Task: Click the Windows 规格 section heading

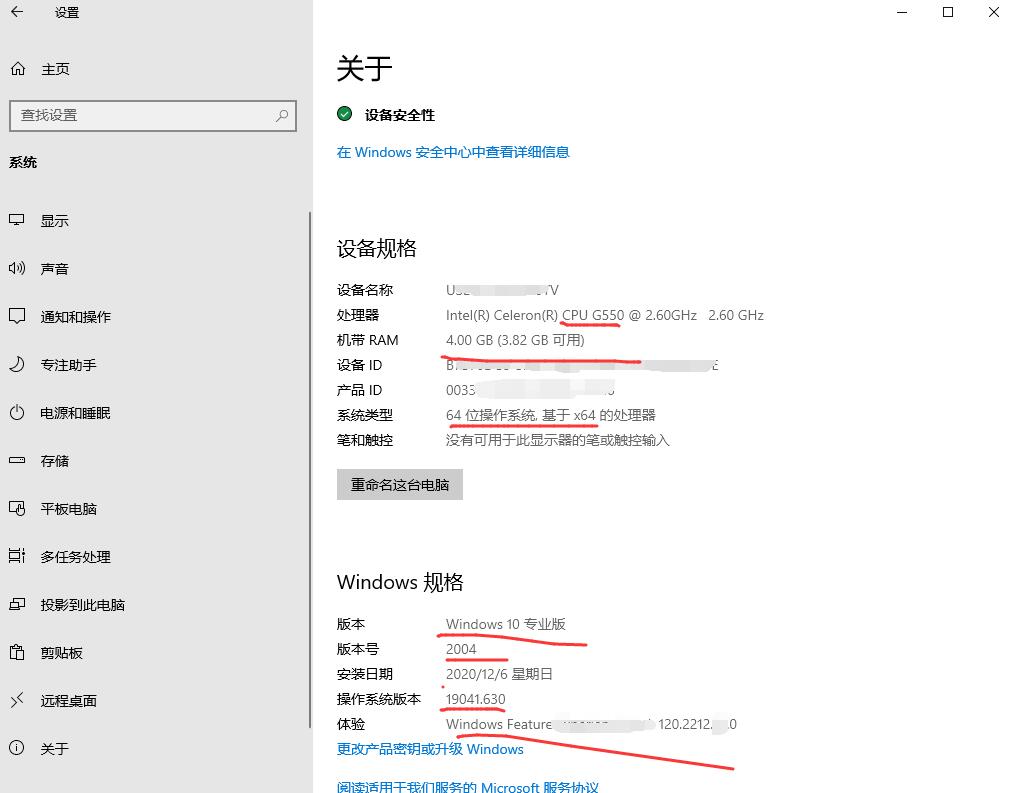Action: tap(400, 582)
